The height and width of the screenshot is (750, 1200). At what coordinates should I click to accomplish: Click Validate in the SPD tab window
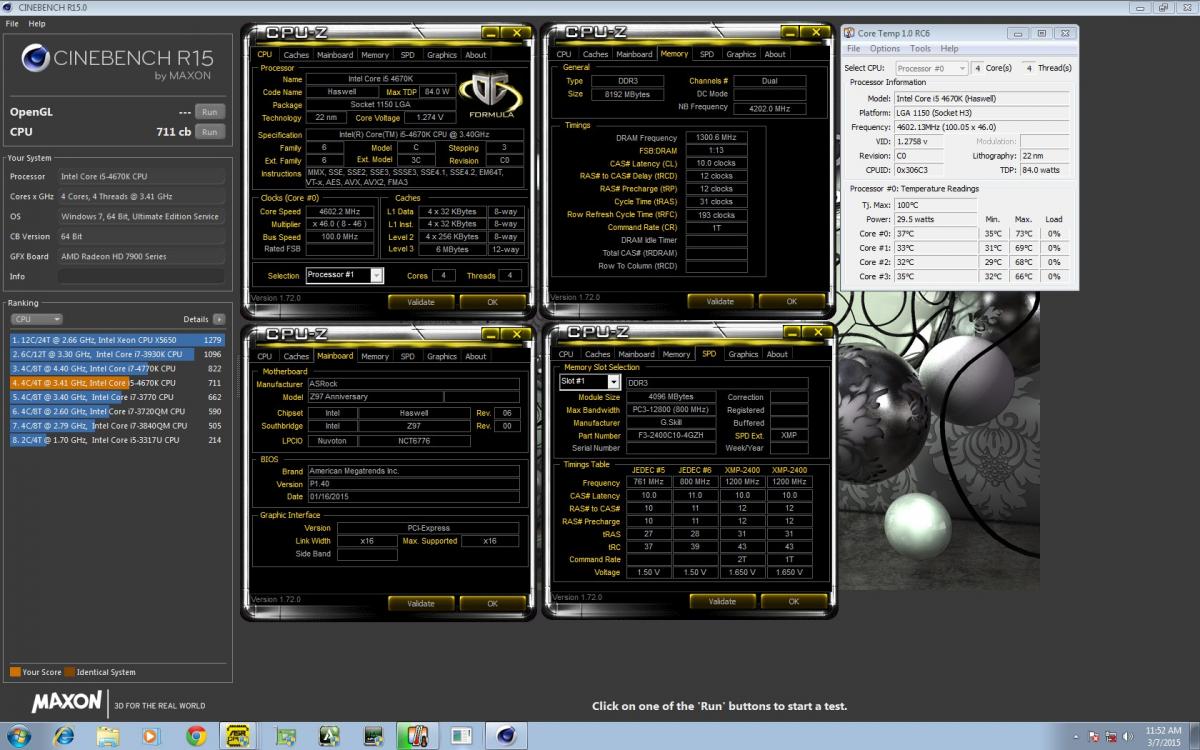(722, 602)
